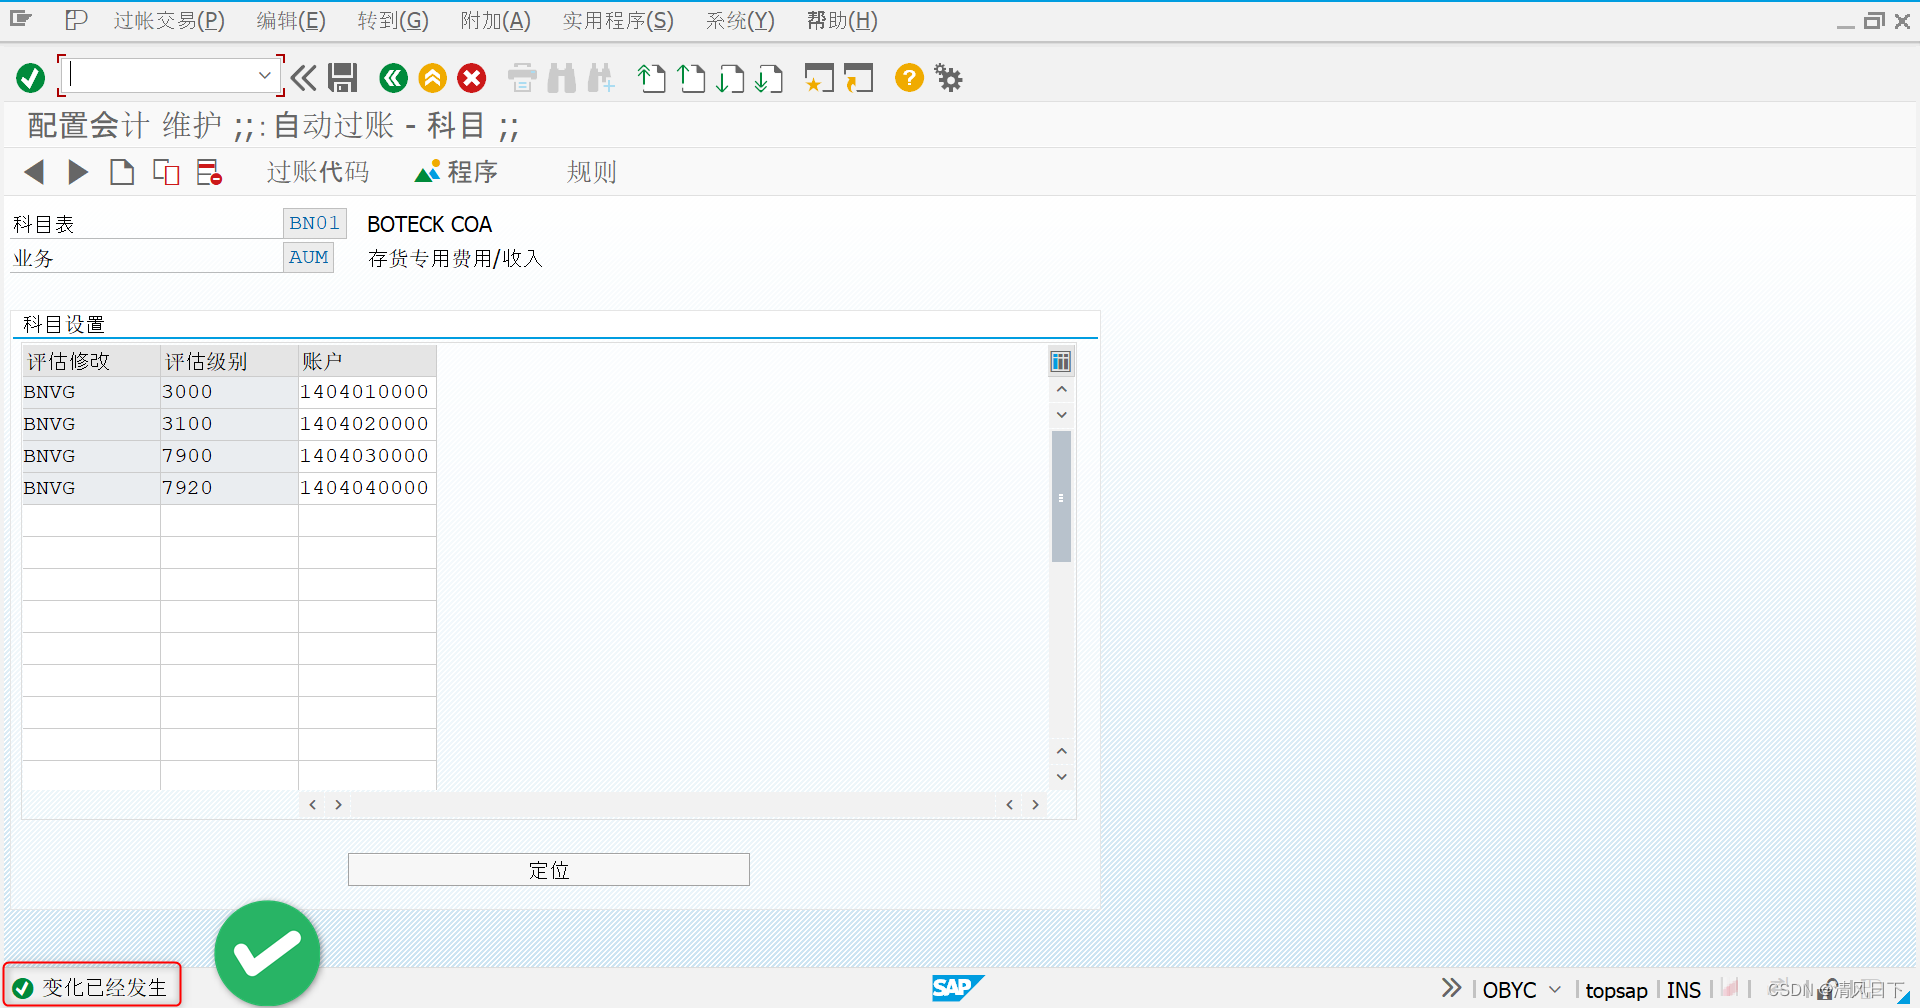Cancel using the red X icon
Screen dimensions: 1920x1008
(x=471, y=78)
